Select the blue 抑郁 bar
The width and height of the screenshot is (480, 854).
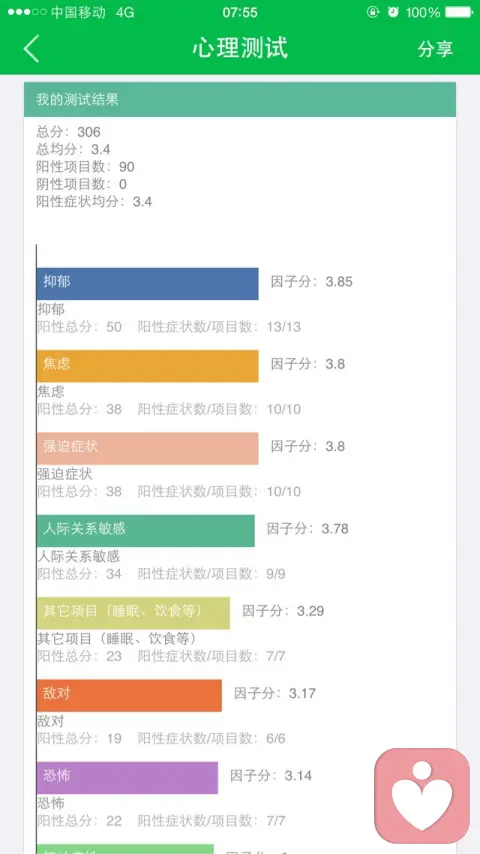[148, 284]
